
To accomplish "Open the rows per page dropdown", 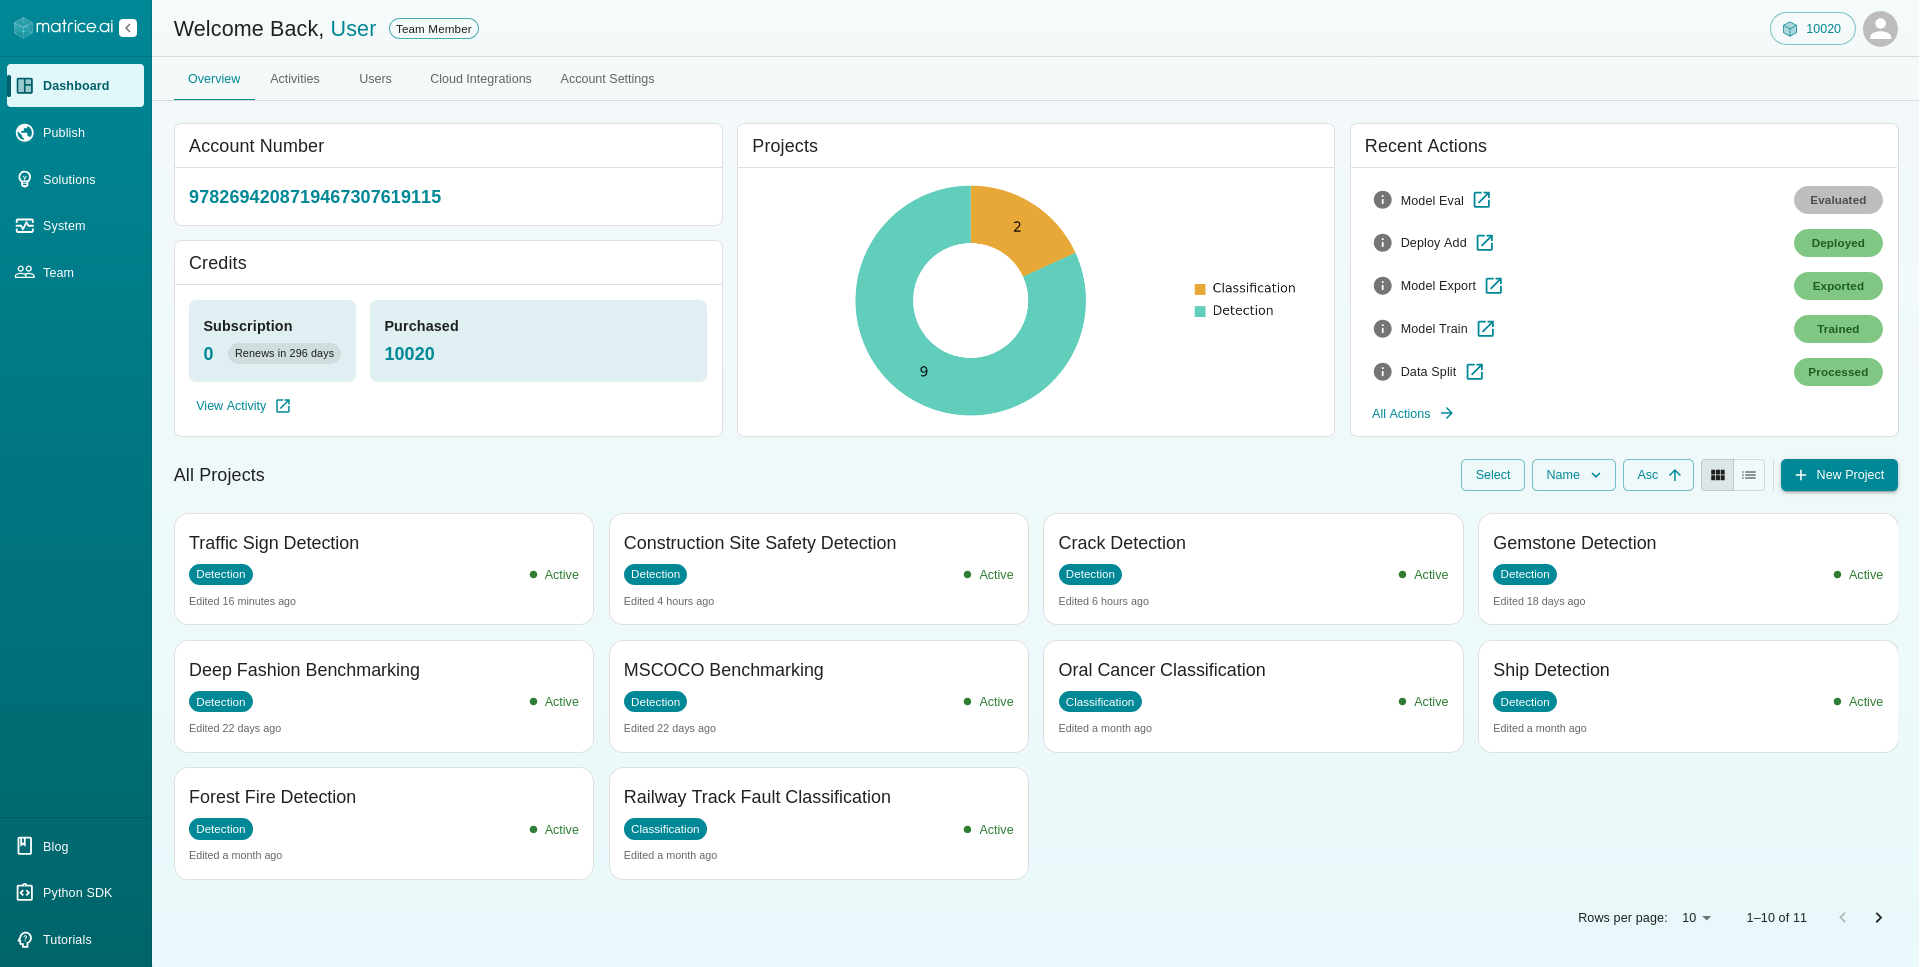I will 1697,918.
